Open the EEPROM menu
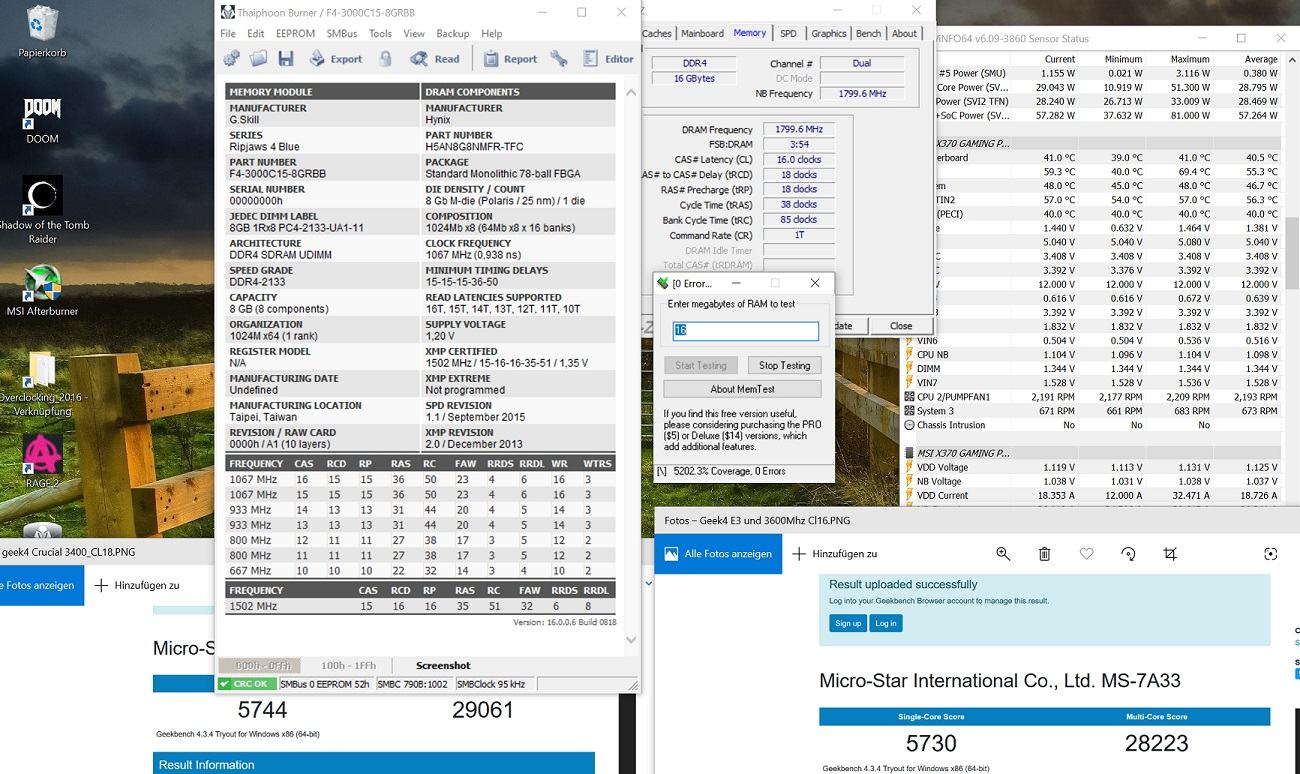The height and width of the screenshot is (774, 1300). pos(295,33)
